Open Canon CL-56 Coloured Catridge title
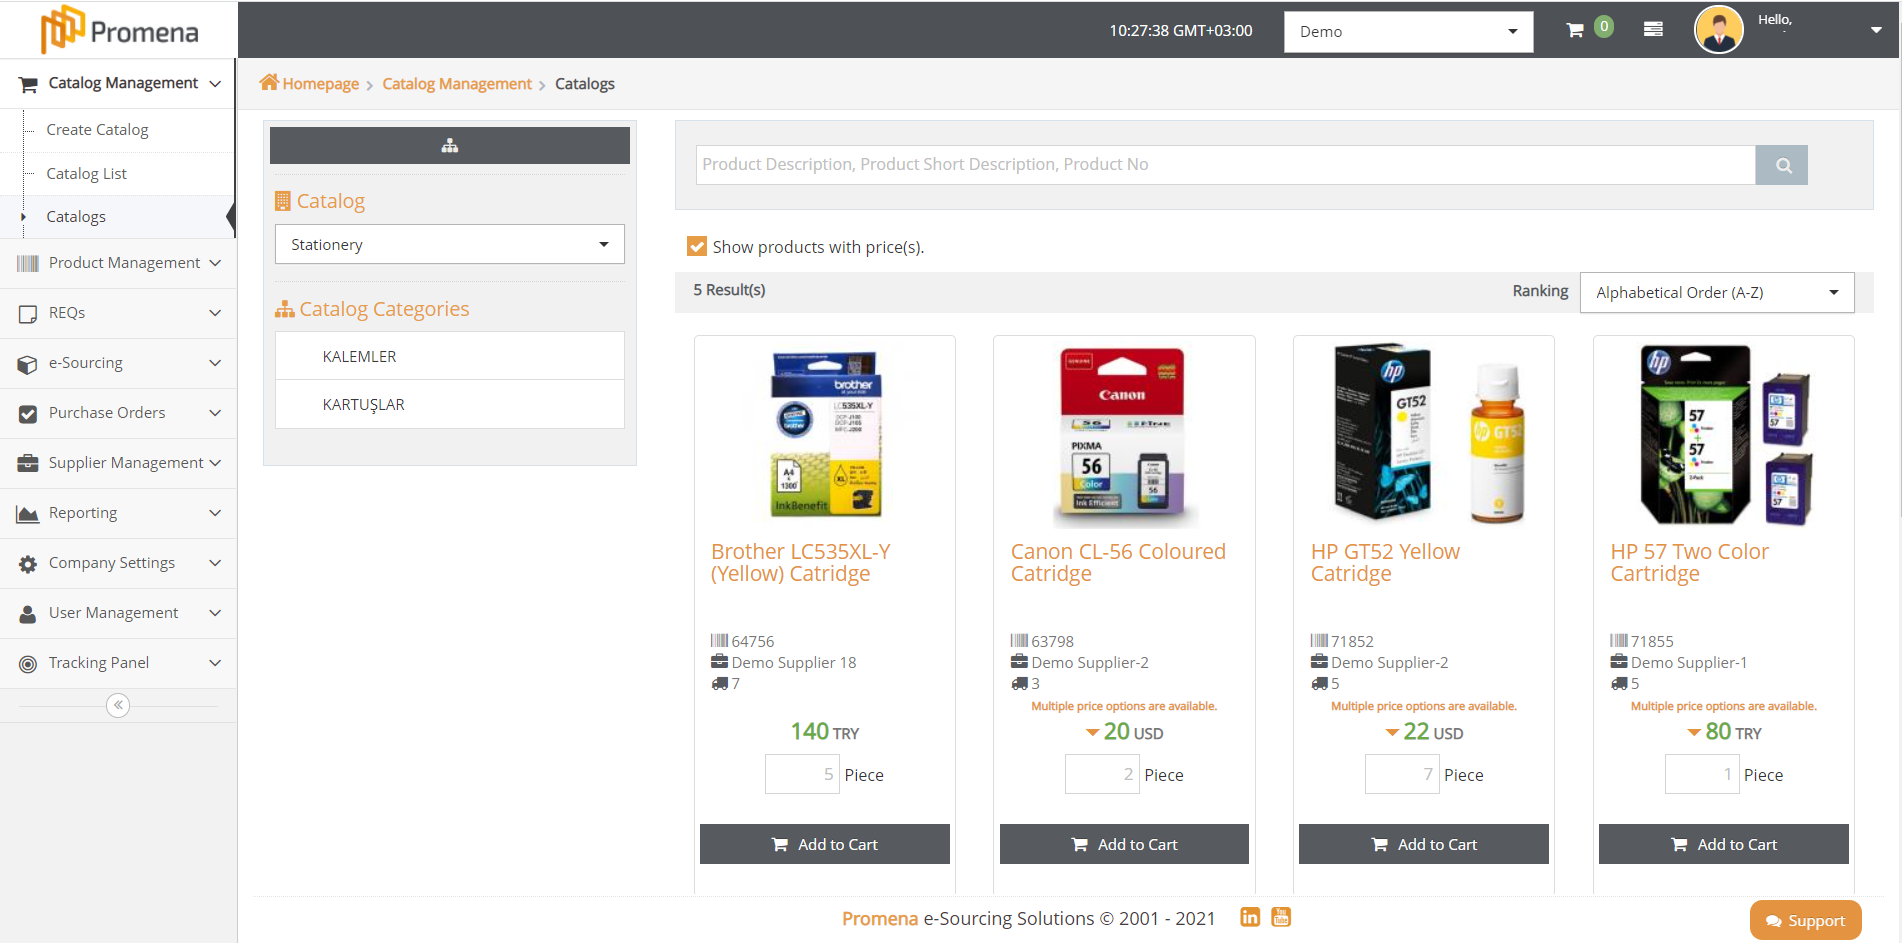Image resolution: width=1902 pixels, height=943 pixels. [1118, 563]
